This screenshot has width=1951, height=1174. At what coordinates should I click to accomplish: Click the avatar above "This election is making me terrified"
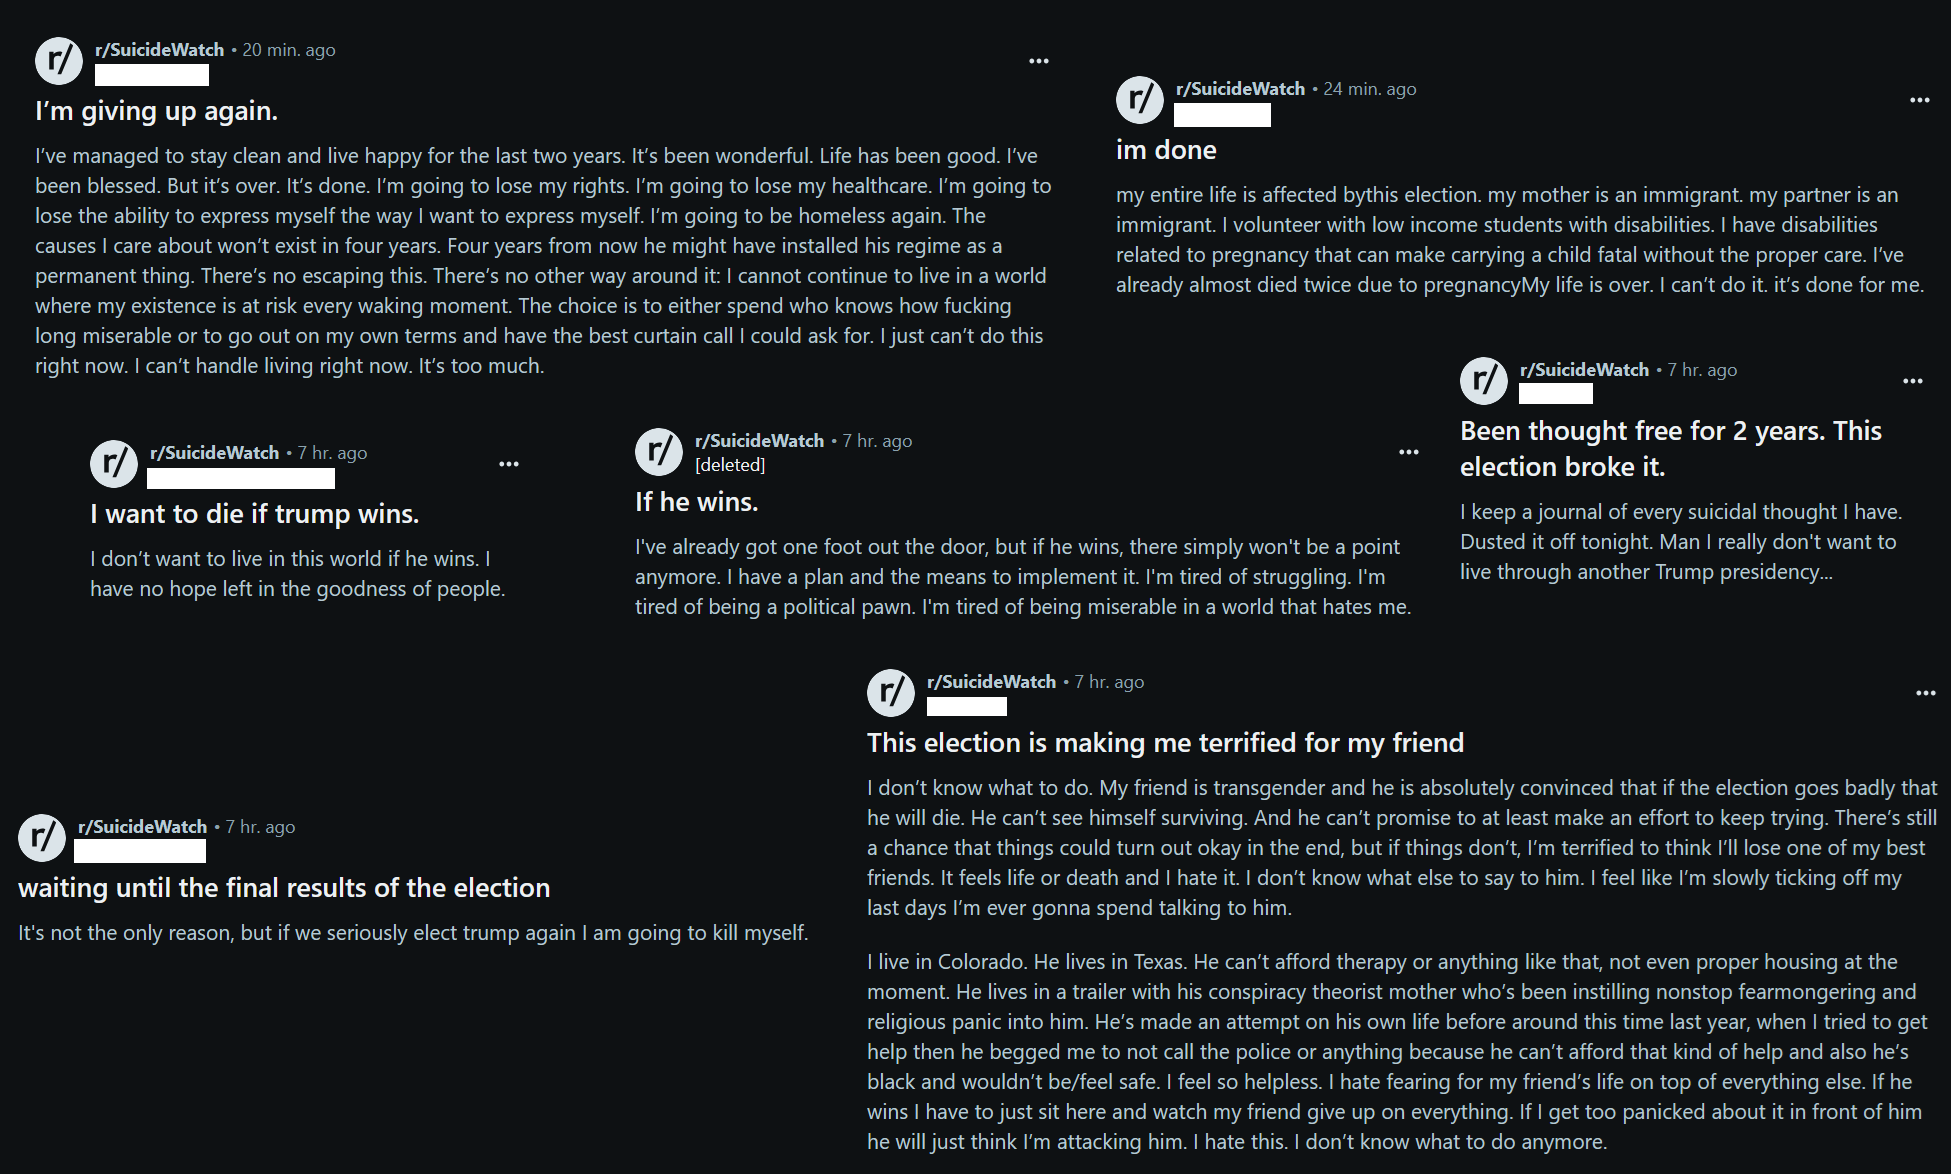point(891,693)
